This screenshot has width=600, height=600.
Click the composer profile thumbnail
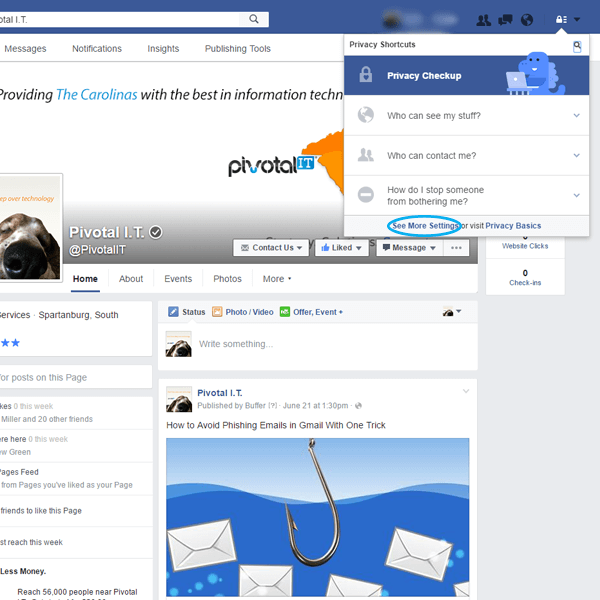pos(178,344)
